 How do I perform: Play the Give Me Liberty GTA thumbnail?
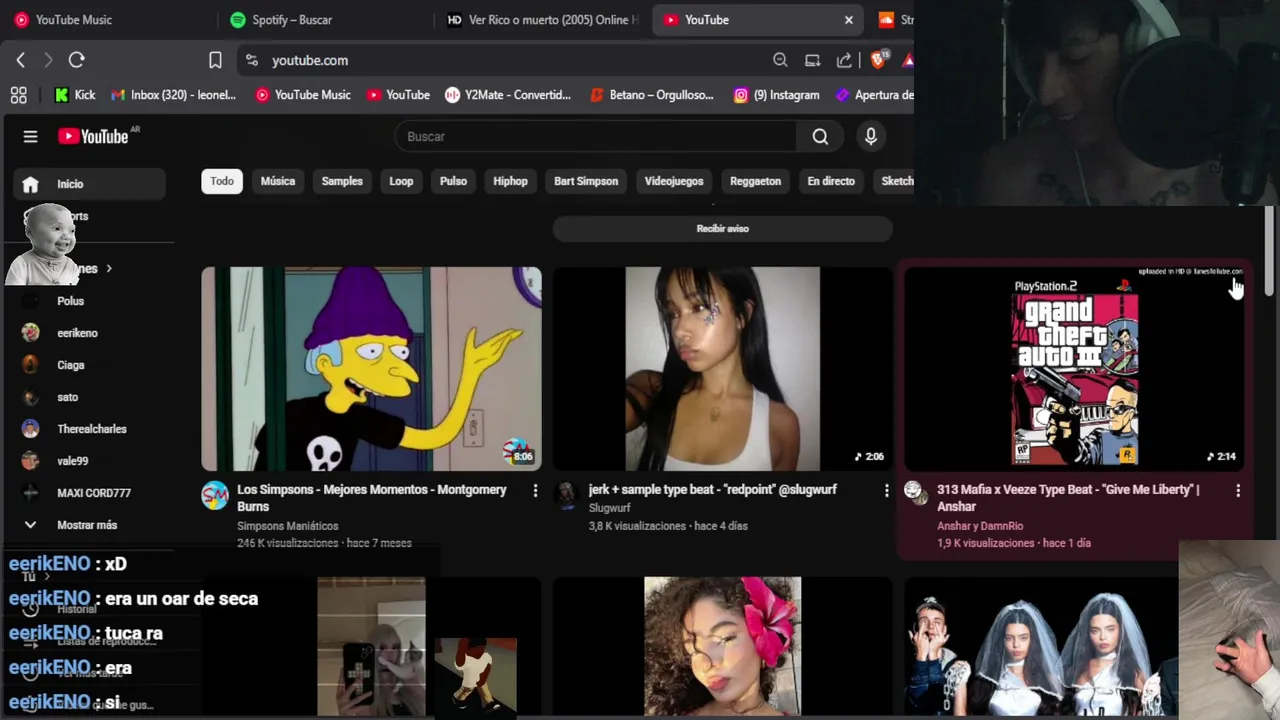[1074, 369]
